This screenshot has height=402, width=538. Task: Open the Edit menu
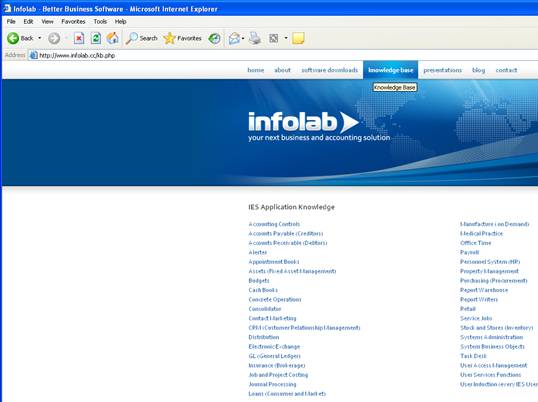click(x=28, y=22)
